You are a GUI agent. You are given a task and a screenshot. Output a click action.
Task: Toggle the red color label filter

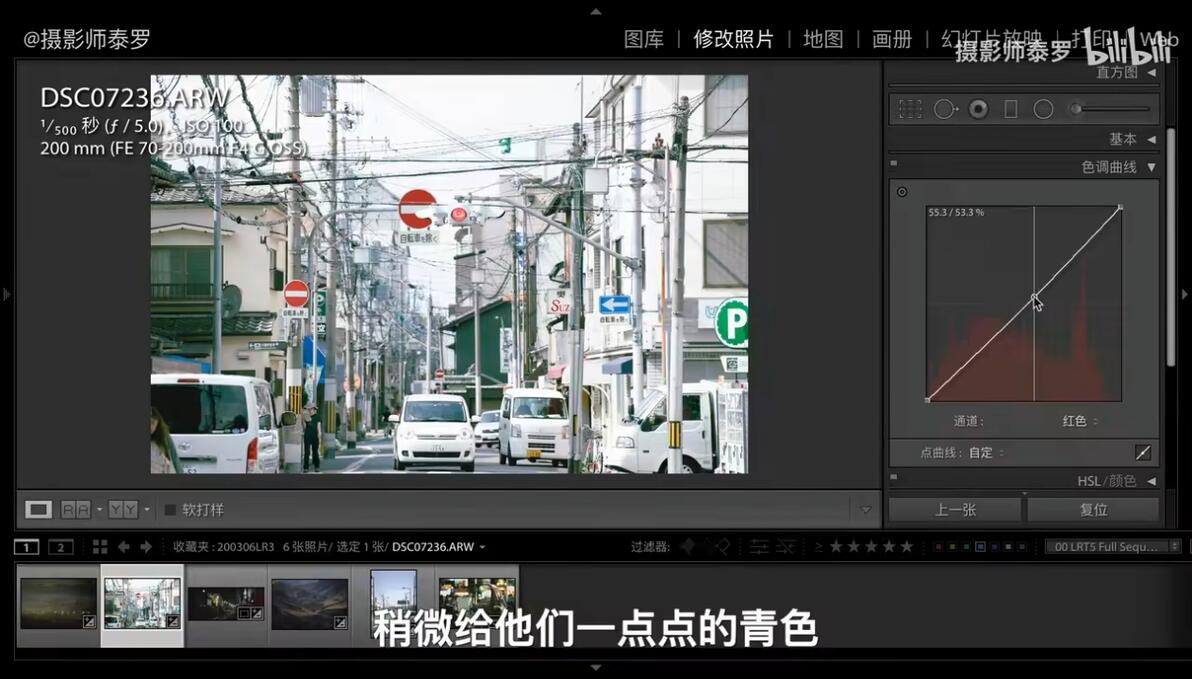(939, 547)
